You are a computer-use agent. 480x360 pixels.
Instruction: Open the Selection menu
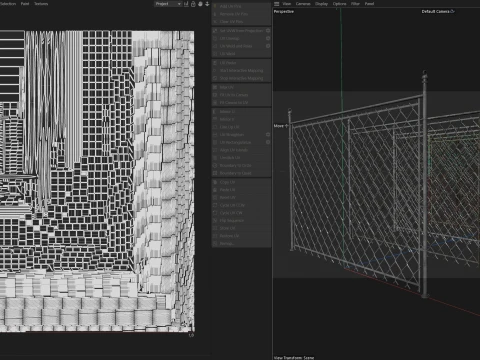point(8,4)
